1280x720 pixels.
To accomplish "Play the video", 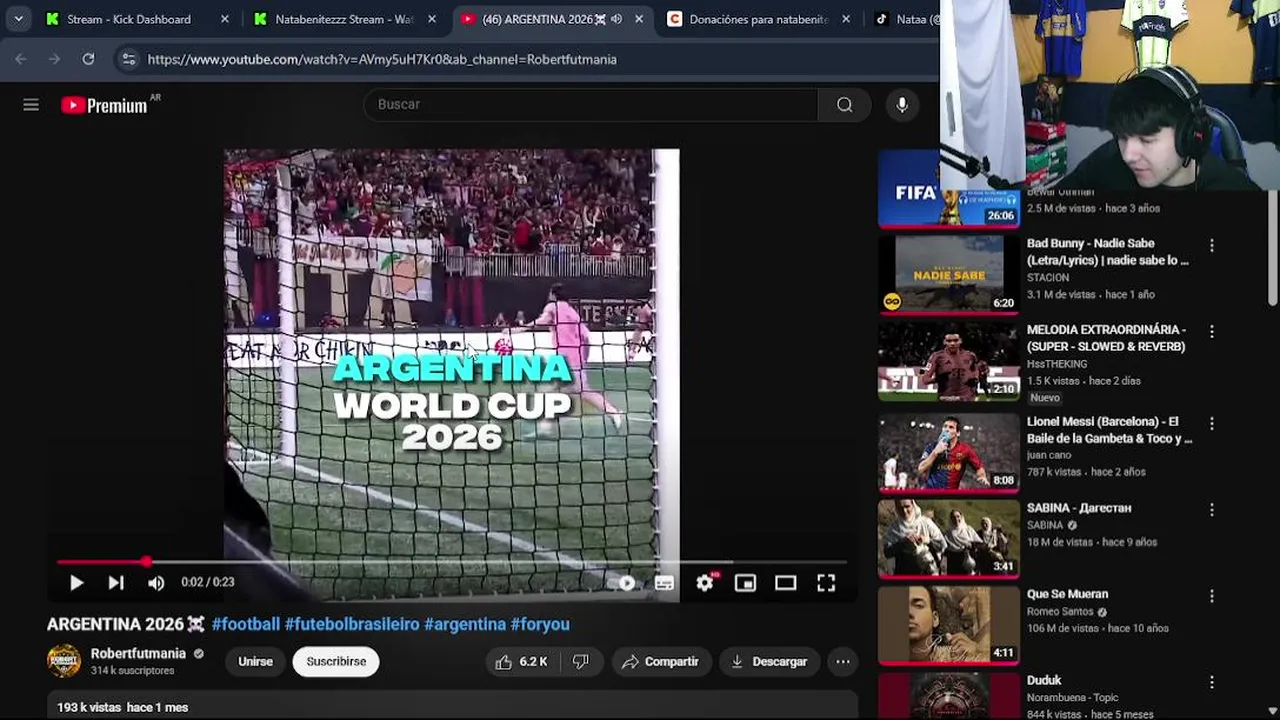I will click(76, 583).
